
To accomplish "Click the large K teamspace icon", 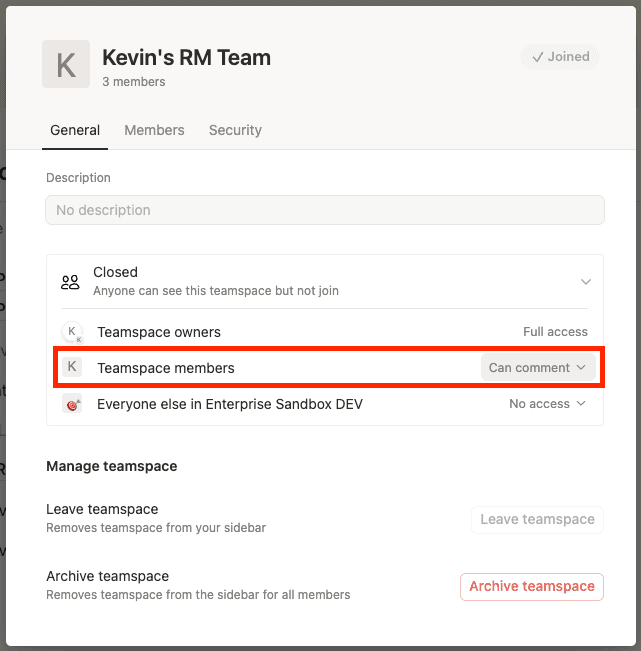I will (x=66, y=65).
